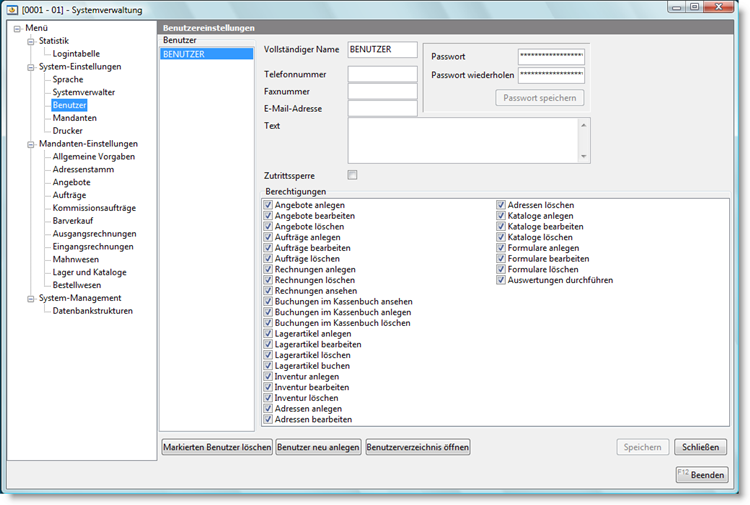Click the Beenden button with F12 icon
Screen dimensions: 750x505
tap(702, 475)
